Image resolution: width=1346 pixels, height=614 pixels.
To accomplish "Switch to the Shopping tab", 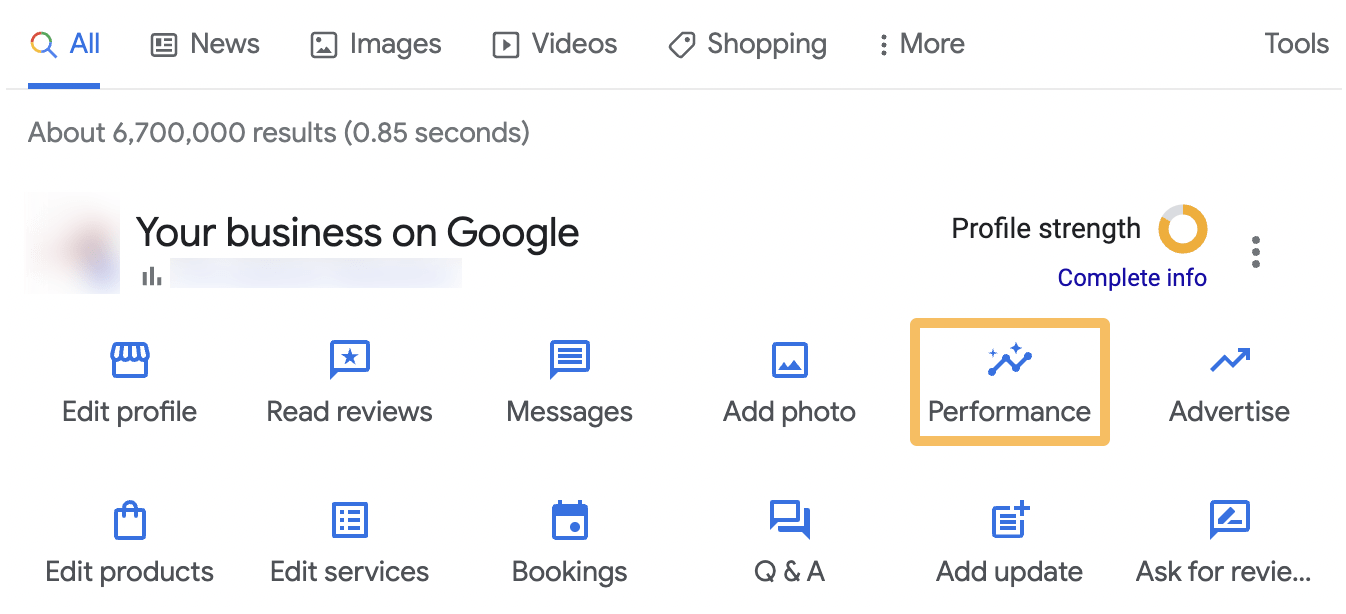I will (746, 44).
